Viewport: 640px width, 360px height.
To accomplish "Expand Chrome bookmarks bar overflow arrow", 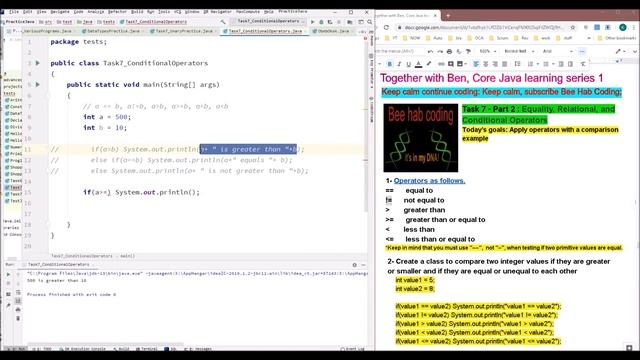I will point(589,38).
